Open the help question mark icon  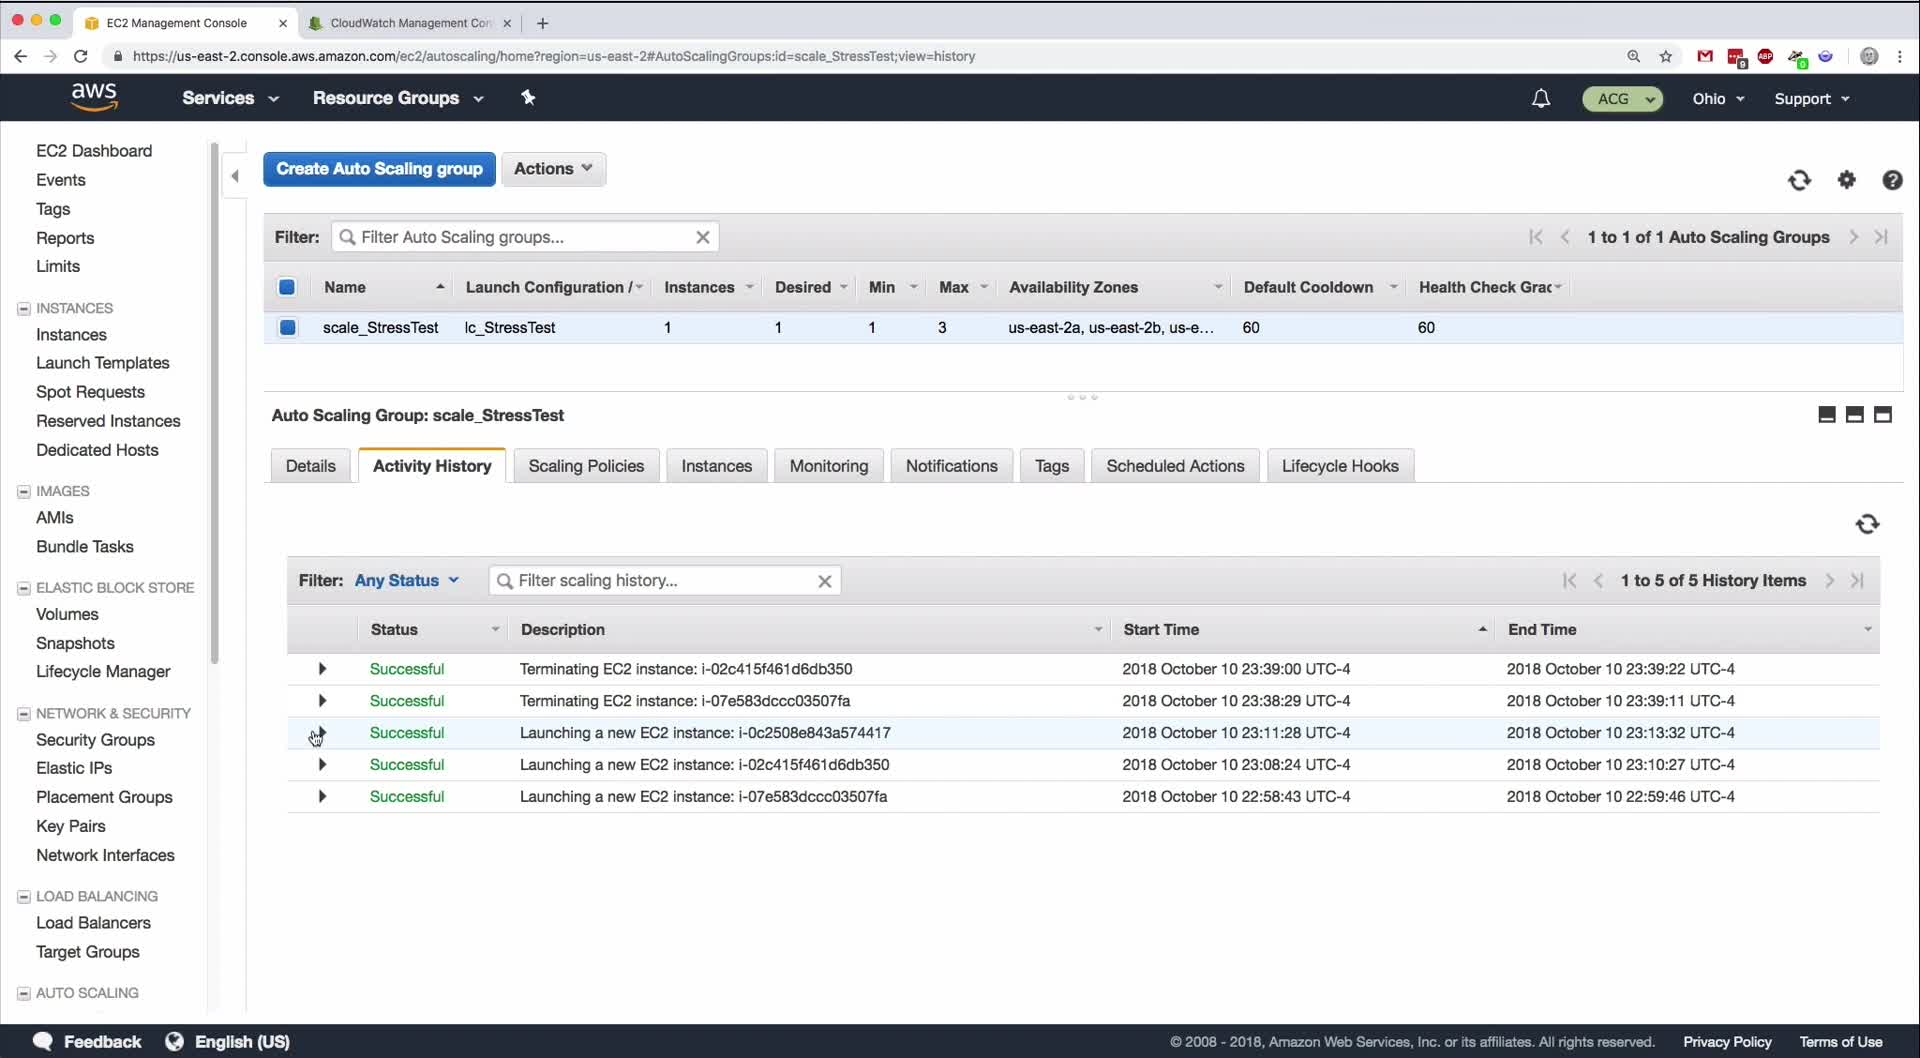(x=1892, y=180)
